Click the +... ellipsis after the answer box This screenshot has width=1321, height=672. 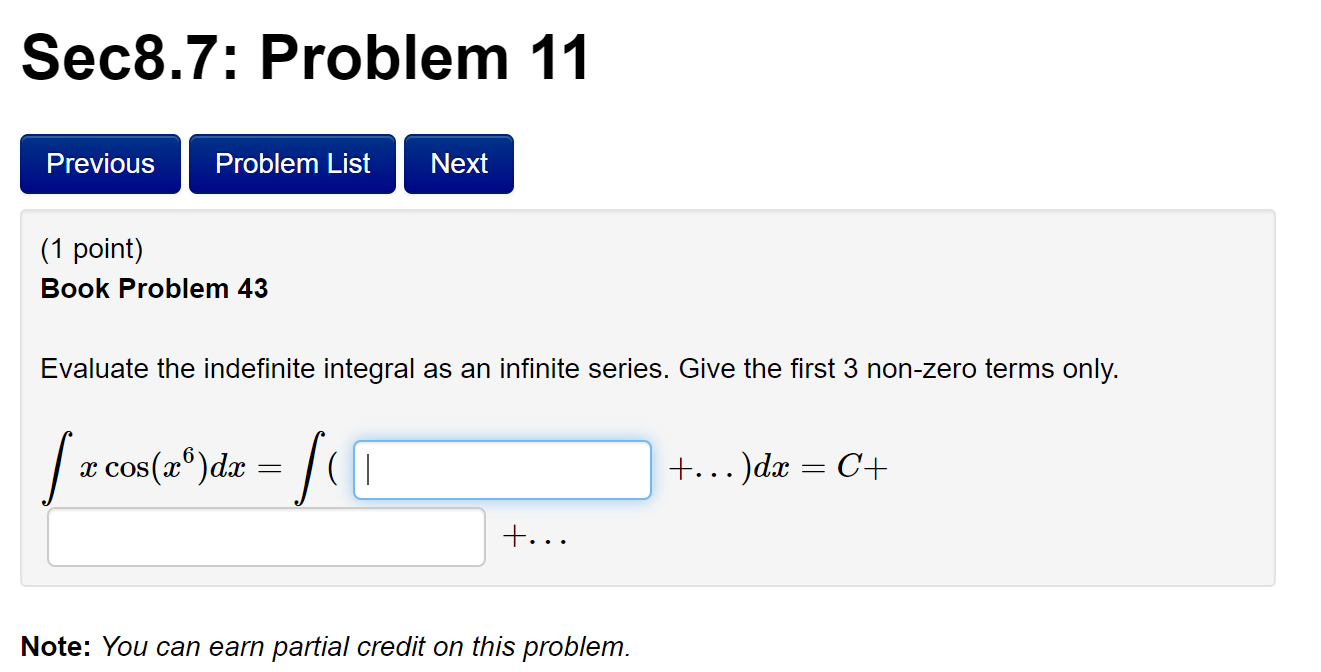(536, 536)
